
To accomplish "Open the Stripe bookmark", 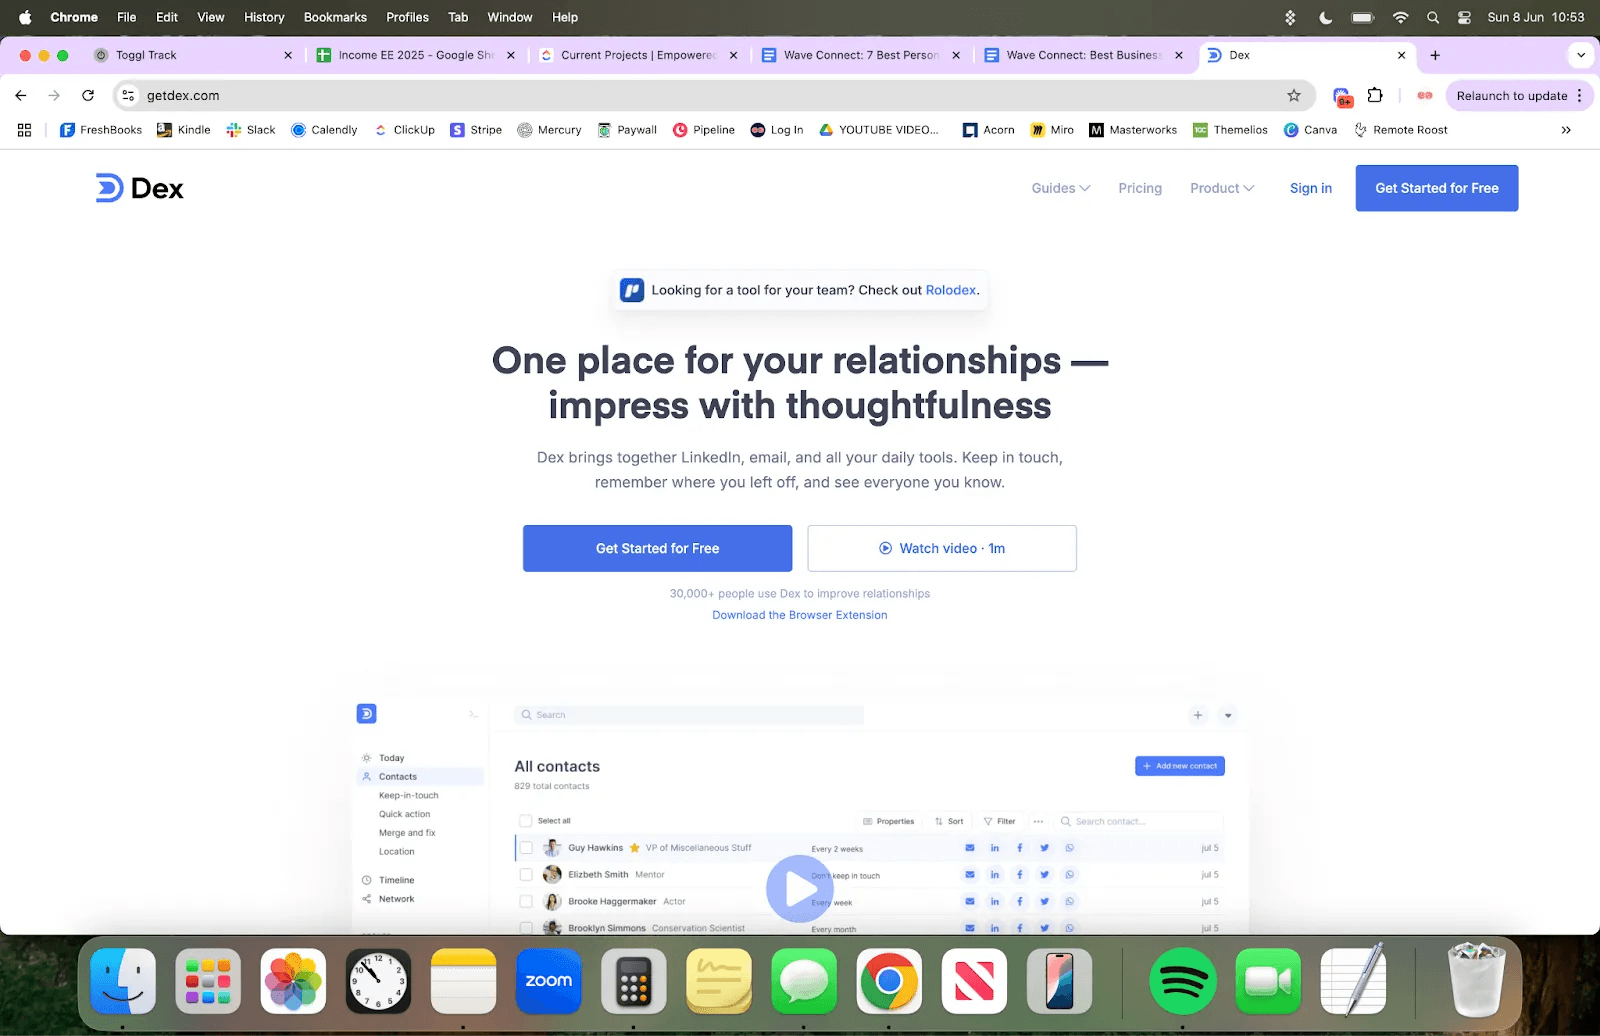I will [476, 130].
